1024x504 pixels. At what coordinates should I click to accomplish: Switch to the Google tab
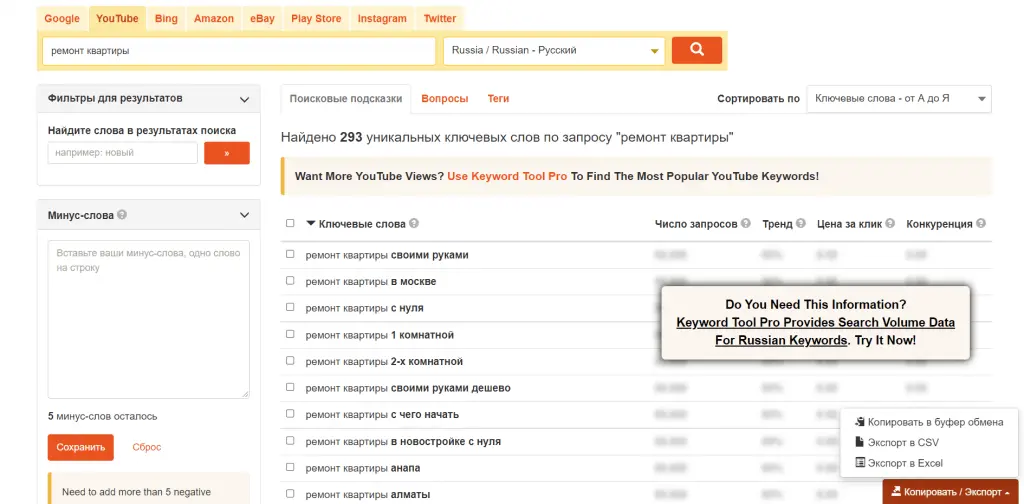click(62, 18)
